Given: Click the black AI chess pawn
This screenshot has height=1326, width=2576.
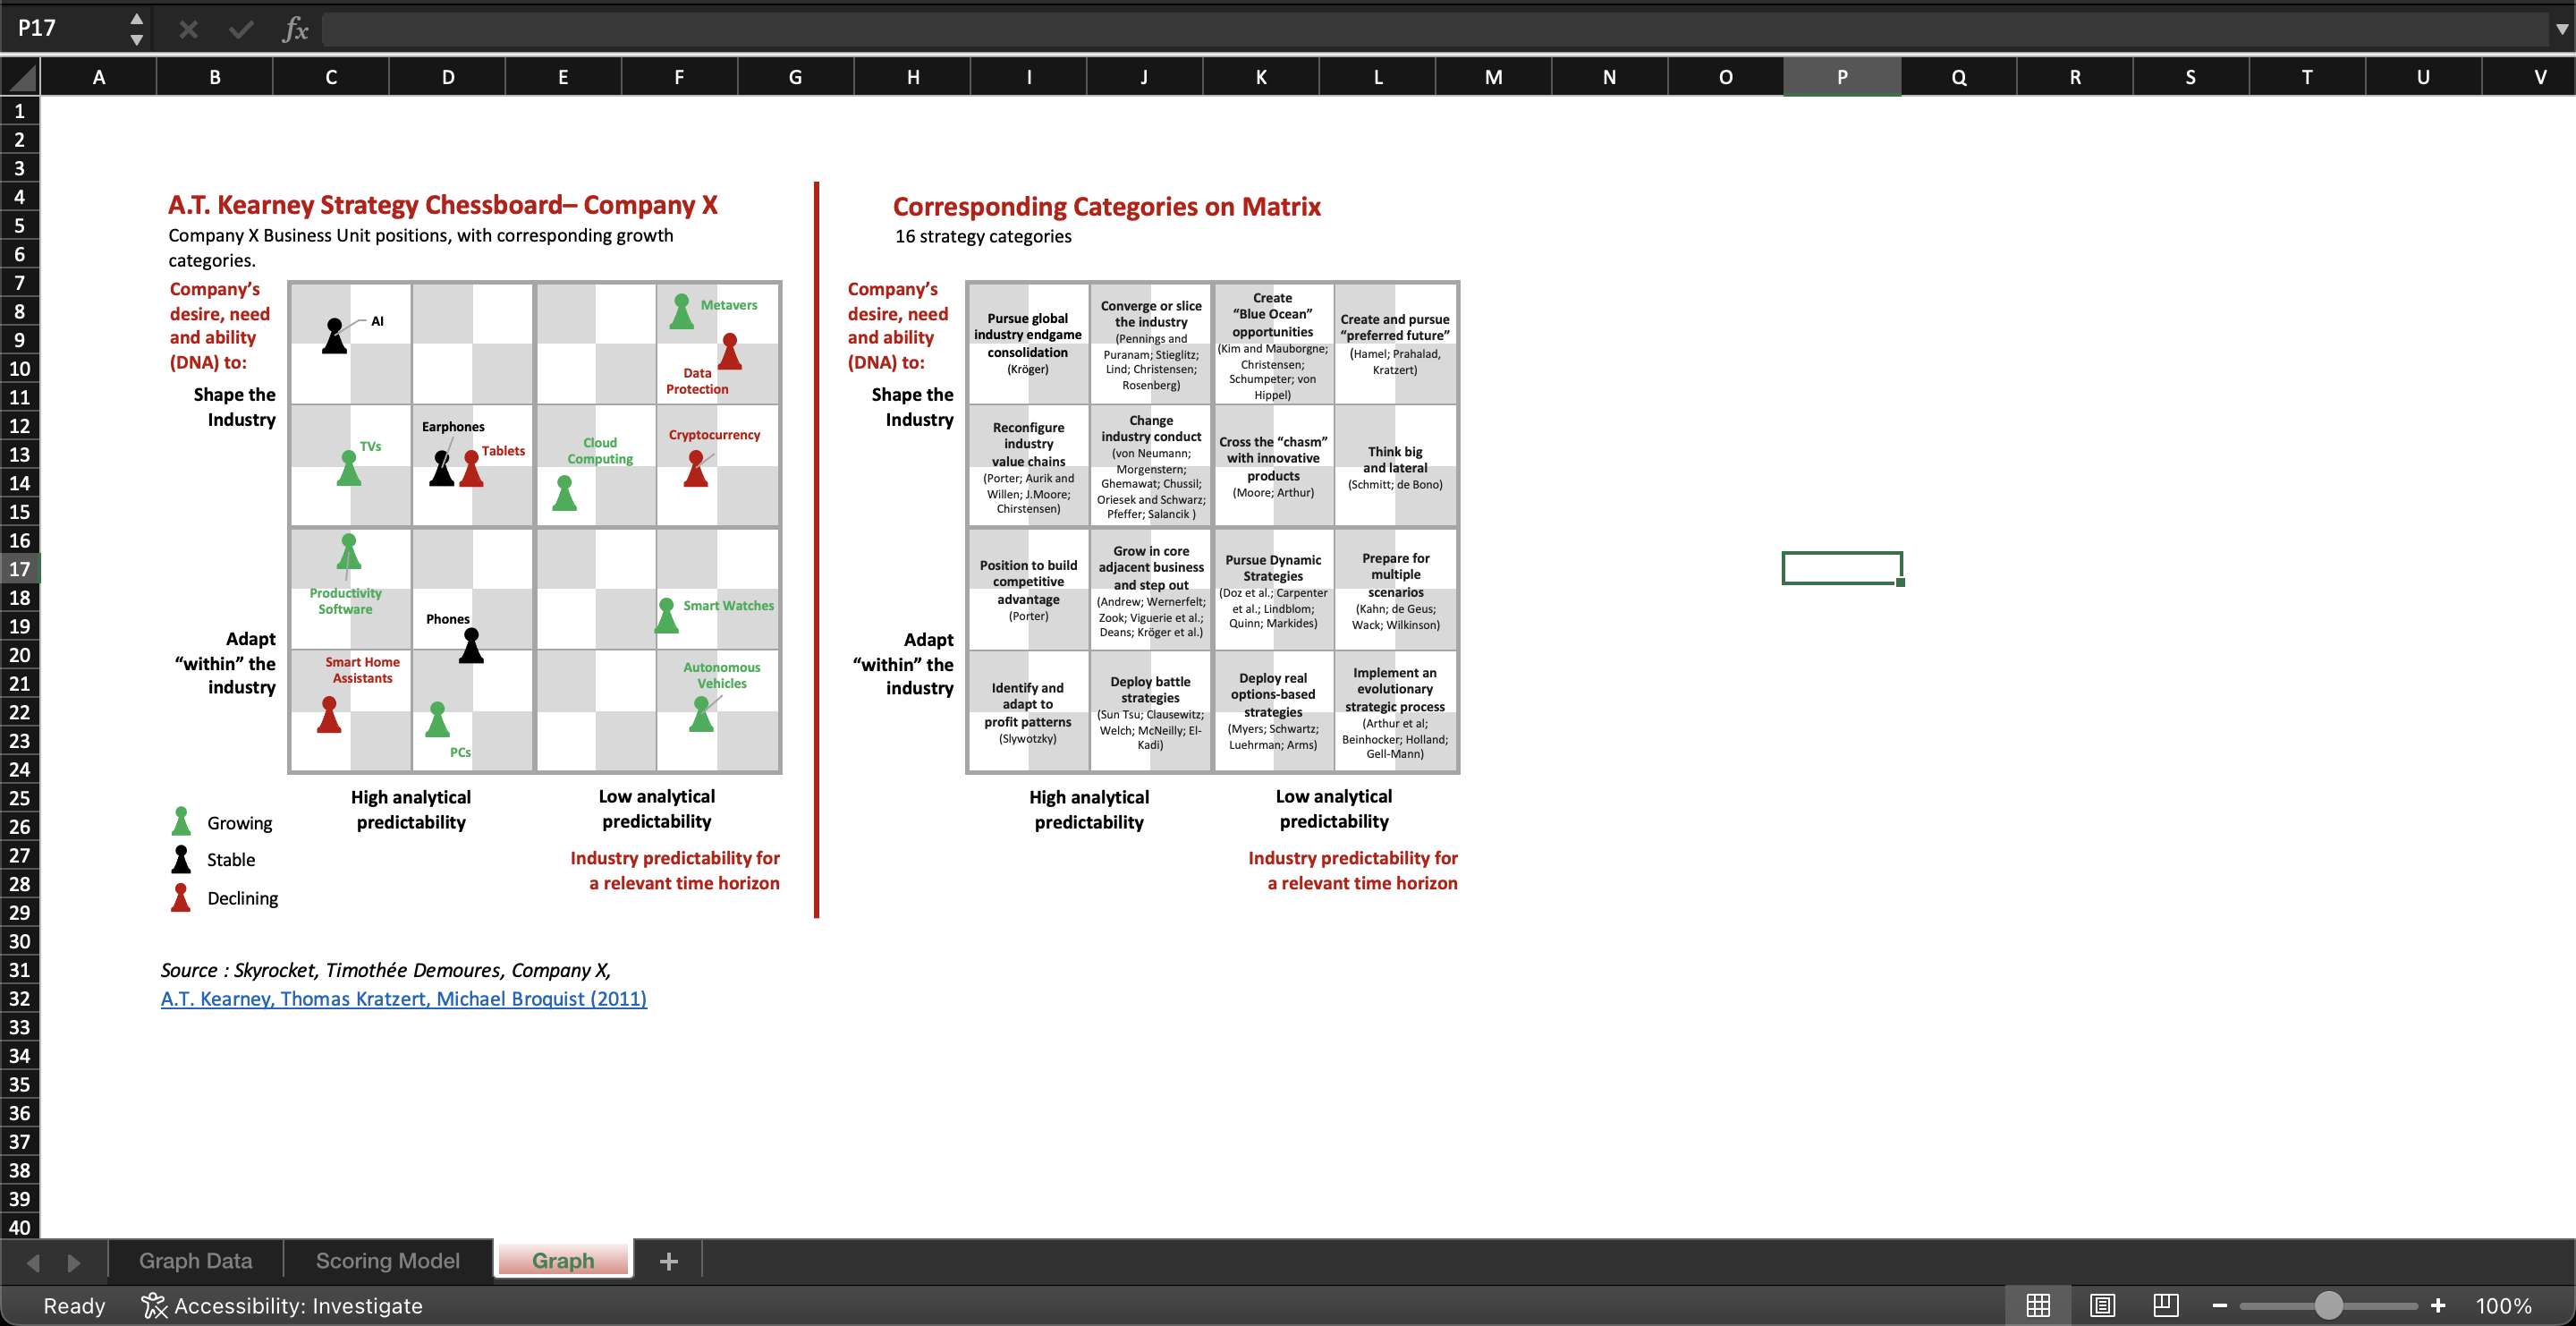Looking at the screenshot, I should 335,335.
